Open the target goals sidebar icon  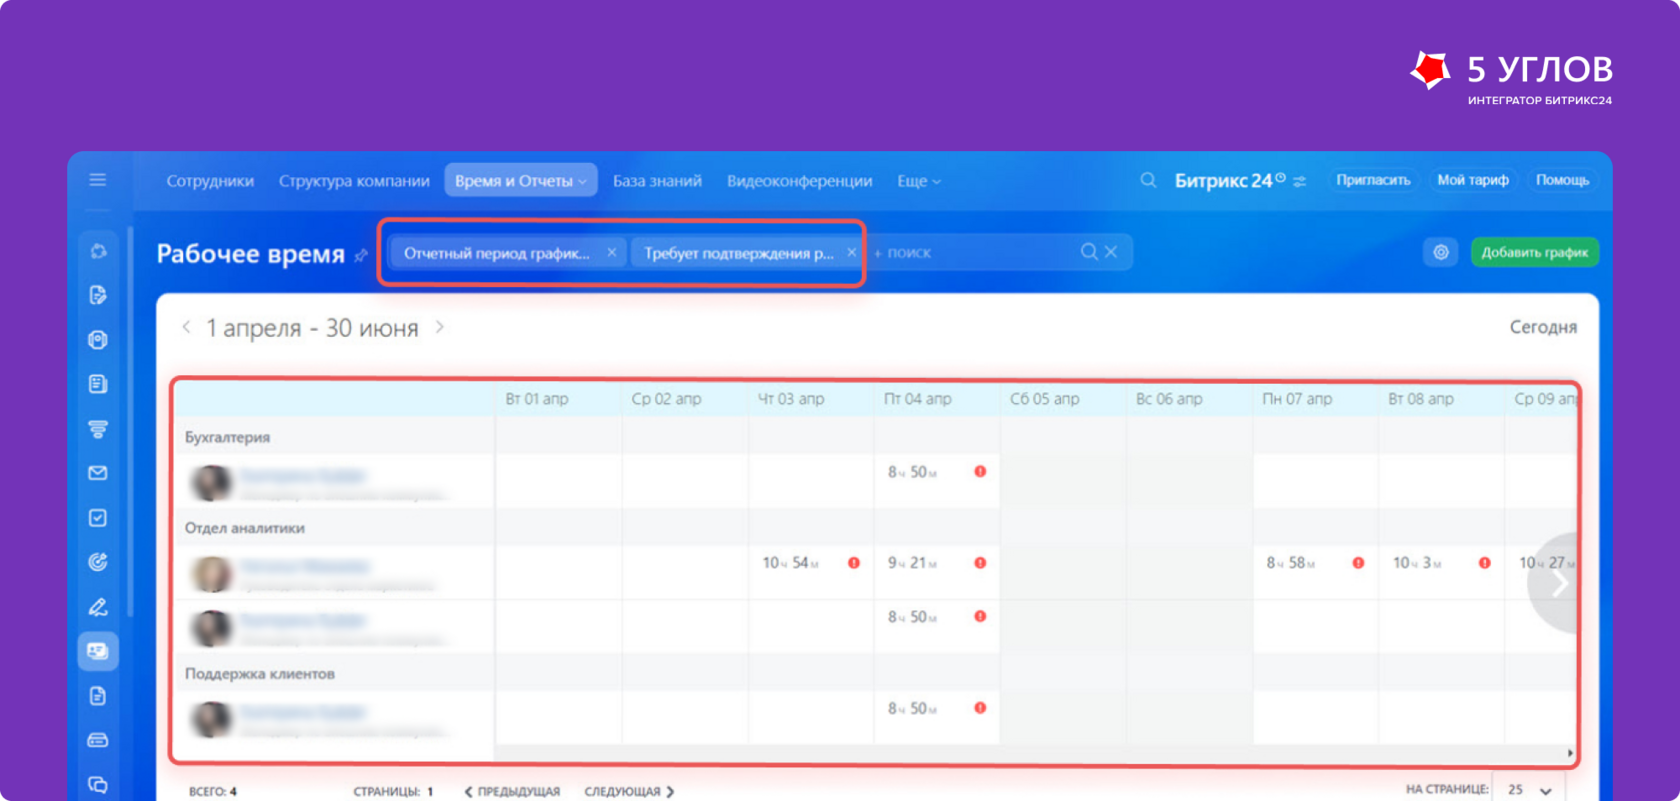pos(97,562)
